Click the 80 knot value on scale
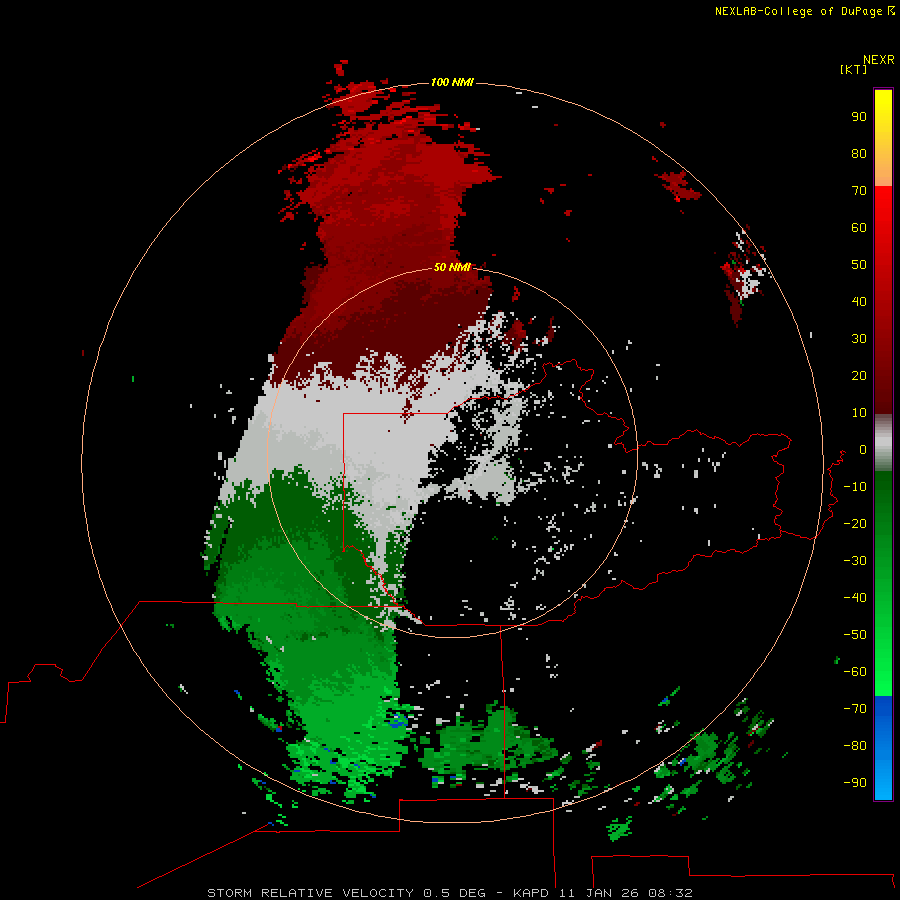 coord(859,153)
